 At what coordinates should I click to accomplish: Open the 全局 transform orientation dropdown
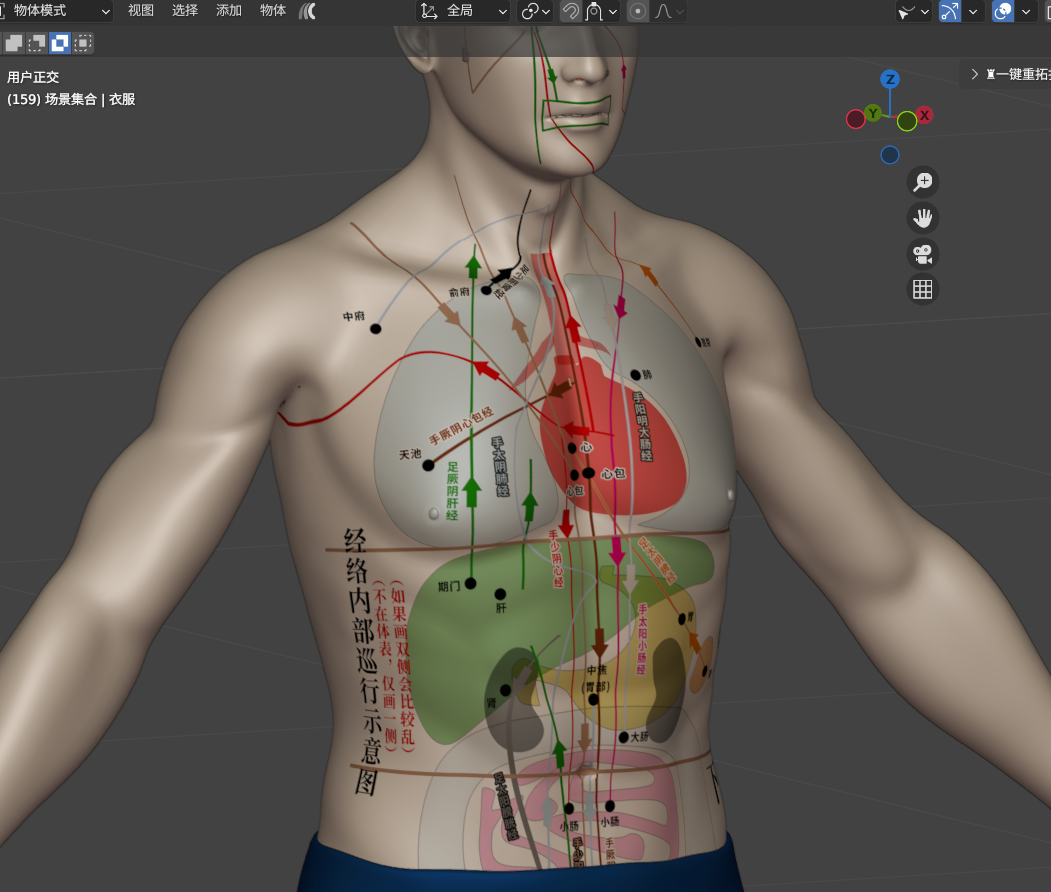[x=464, y=11]
